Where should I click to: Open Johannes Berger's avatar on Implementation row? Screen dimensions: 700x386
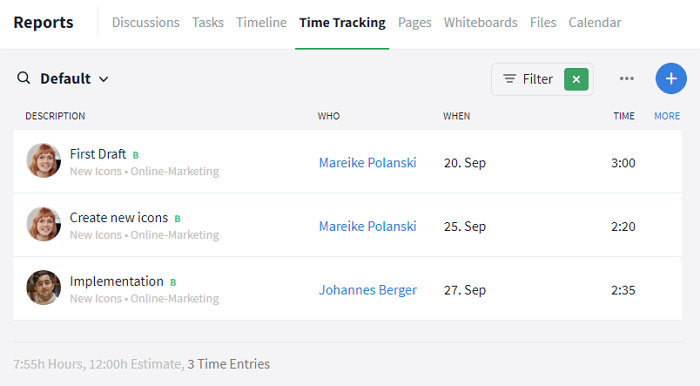coord(43,288)
